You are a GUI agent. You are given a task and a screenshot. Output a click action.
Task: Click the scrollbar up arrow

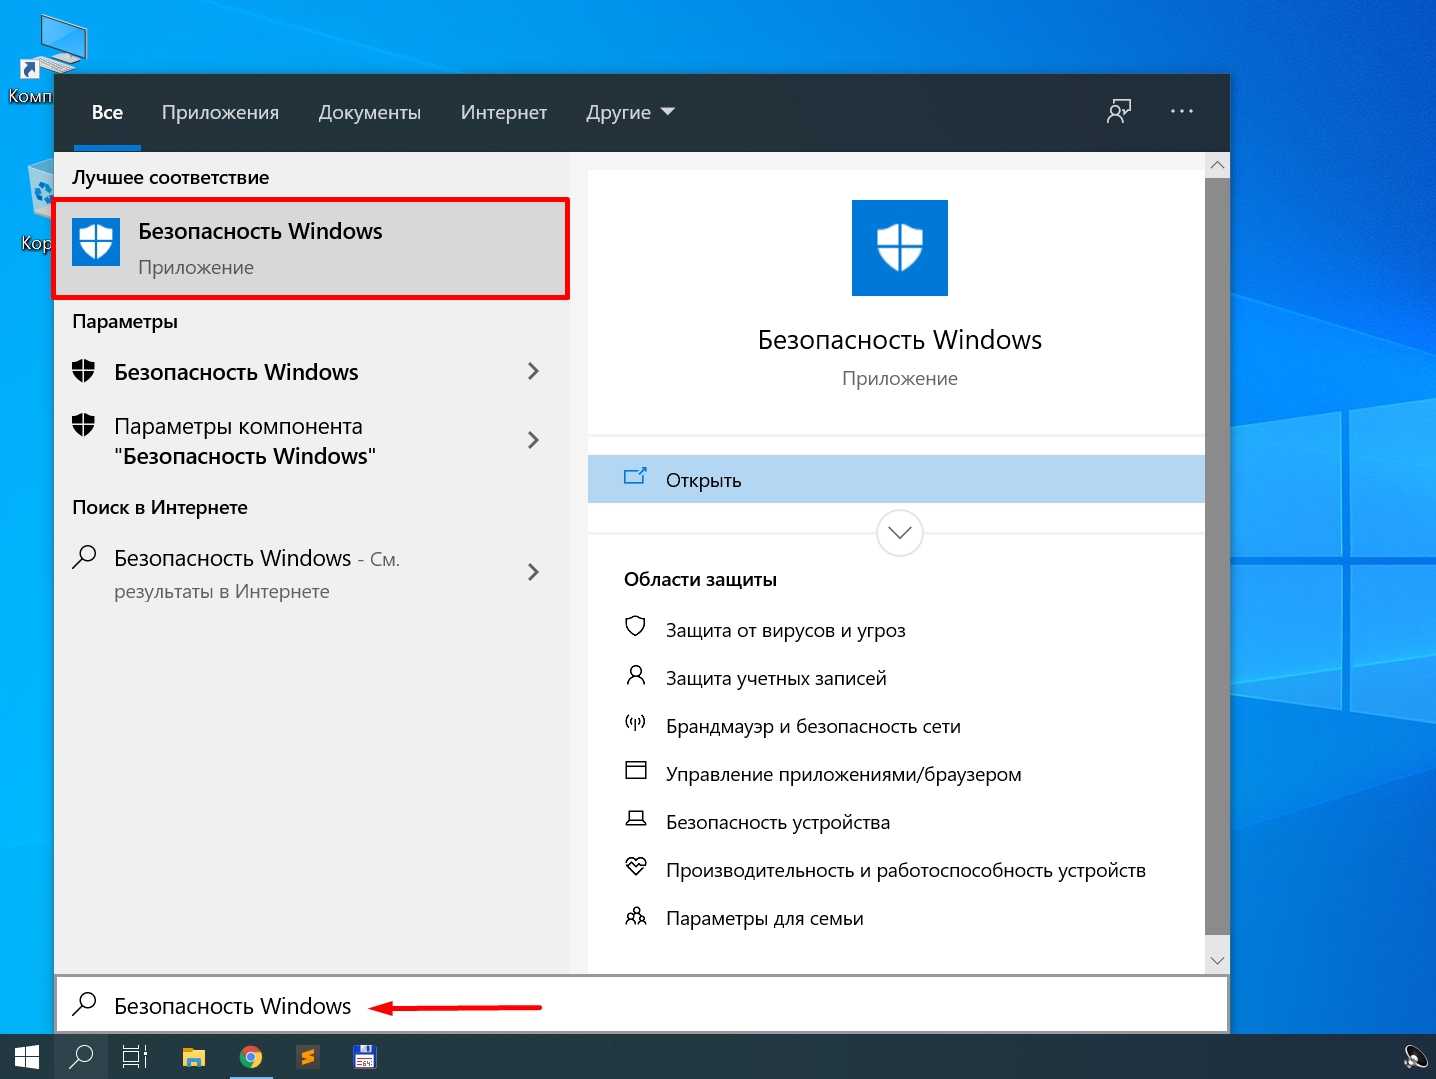(x=1217, y=164)
